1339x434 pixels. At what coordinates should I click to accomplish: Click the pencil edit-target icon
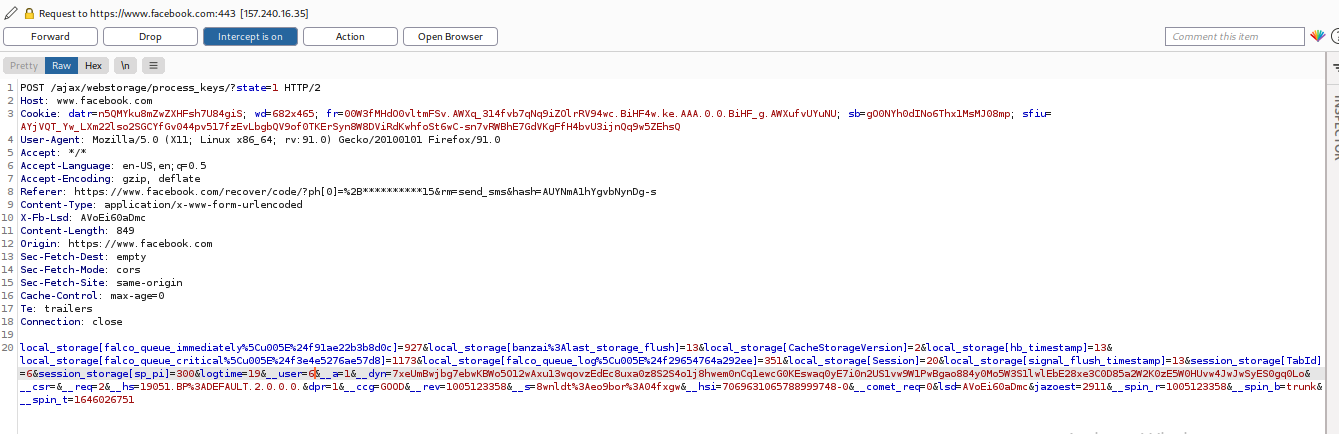(x=10, y=13)
